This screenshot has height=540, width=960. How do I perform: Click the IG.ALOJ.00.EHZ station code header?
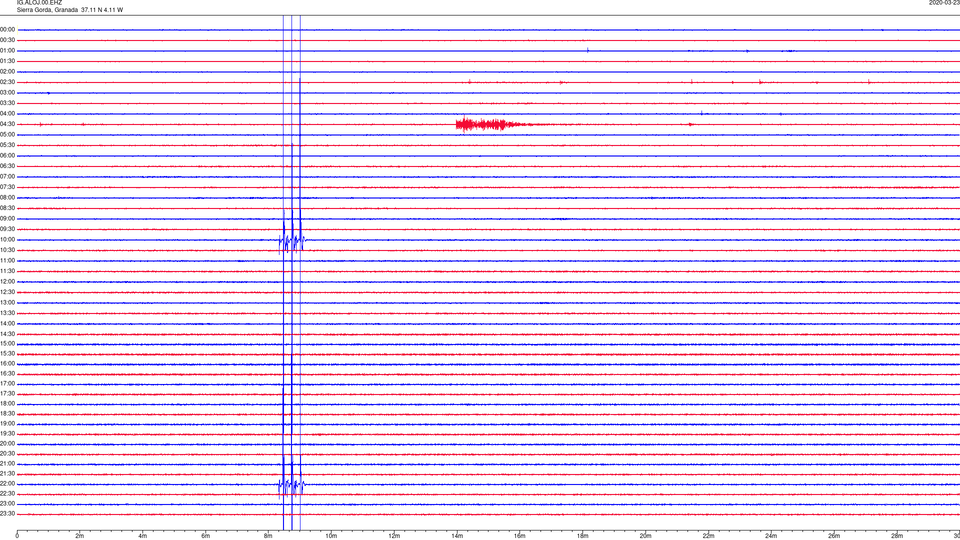tap(39, 2)
